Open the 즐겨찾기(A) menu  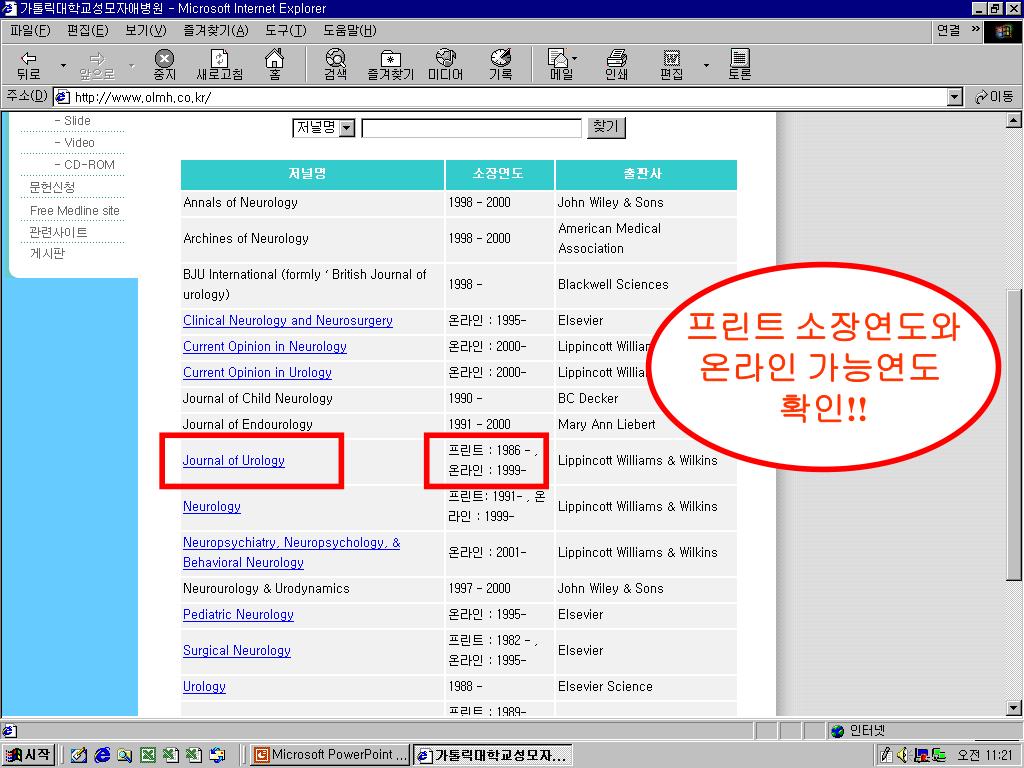216,31
